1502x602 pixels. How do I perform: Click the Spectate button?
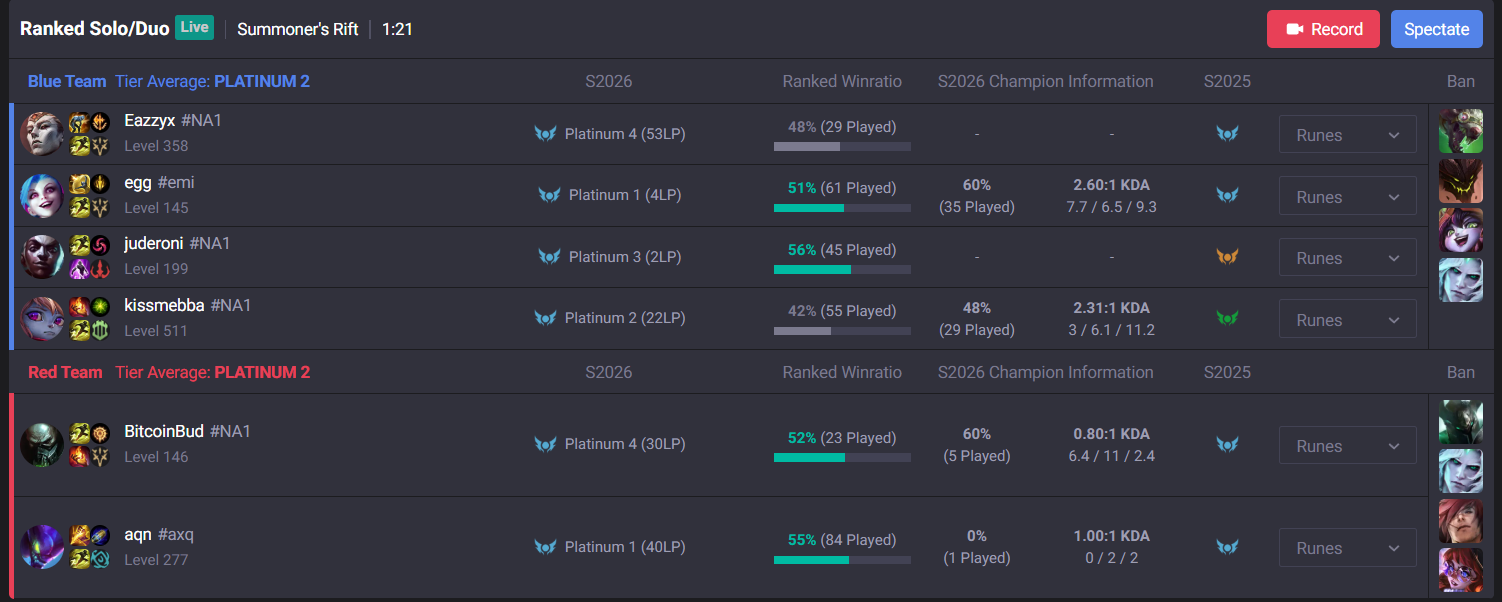(x=1436, y=29)
